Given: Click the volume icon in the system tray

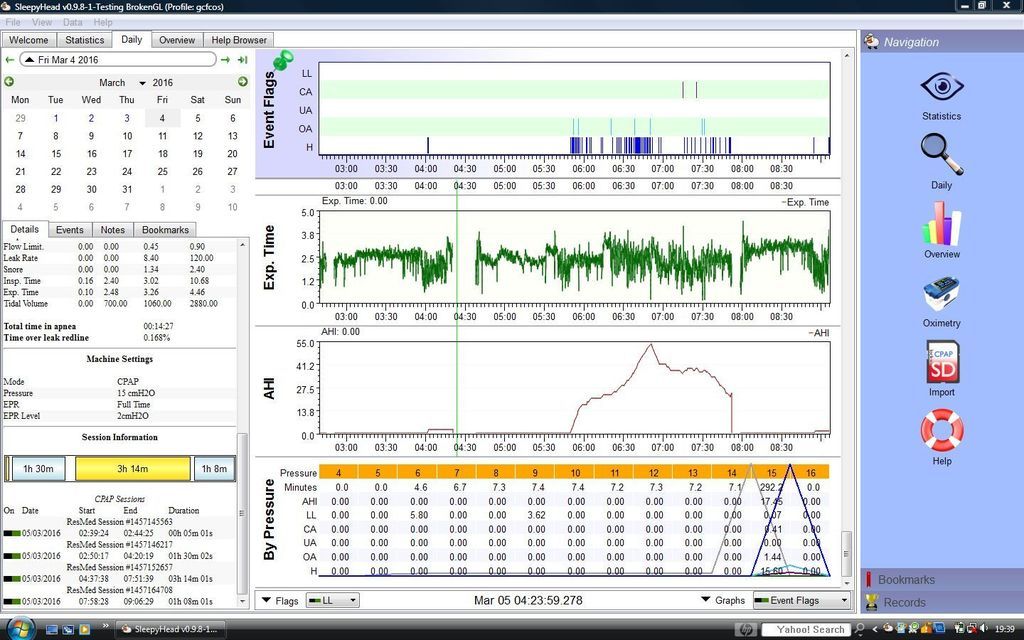Looking at the screenshot, I should (984, 629).
